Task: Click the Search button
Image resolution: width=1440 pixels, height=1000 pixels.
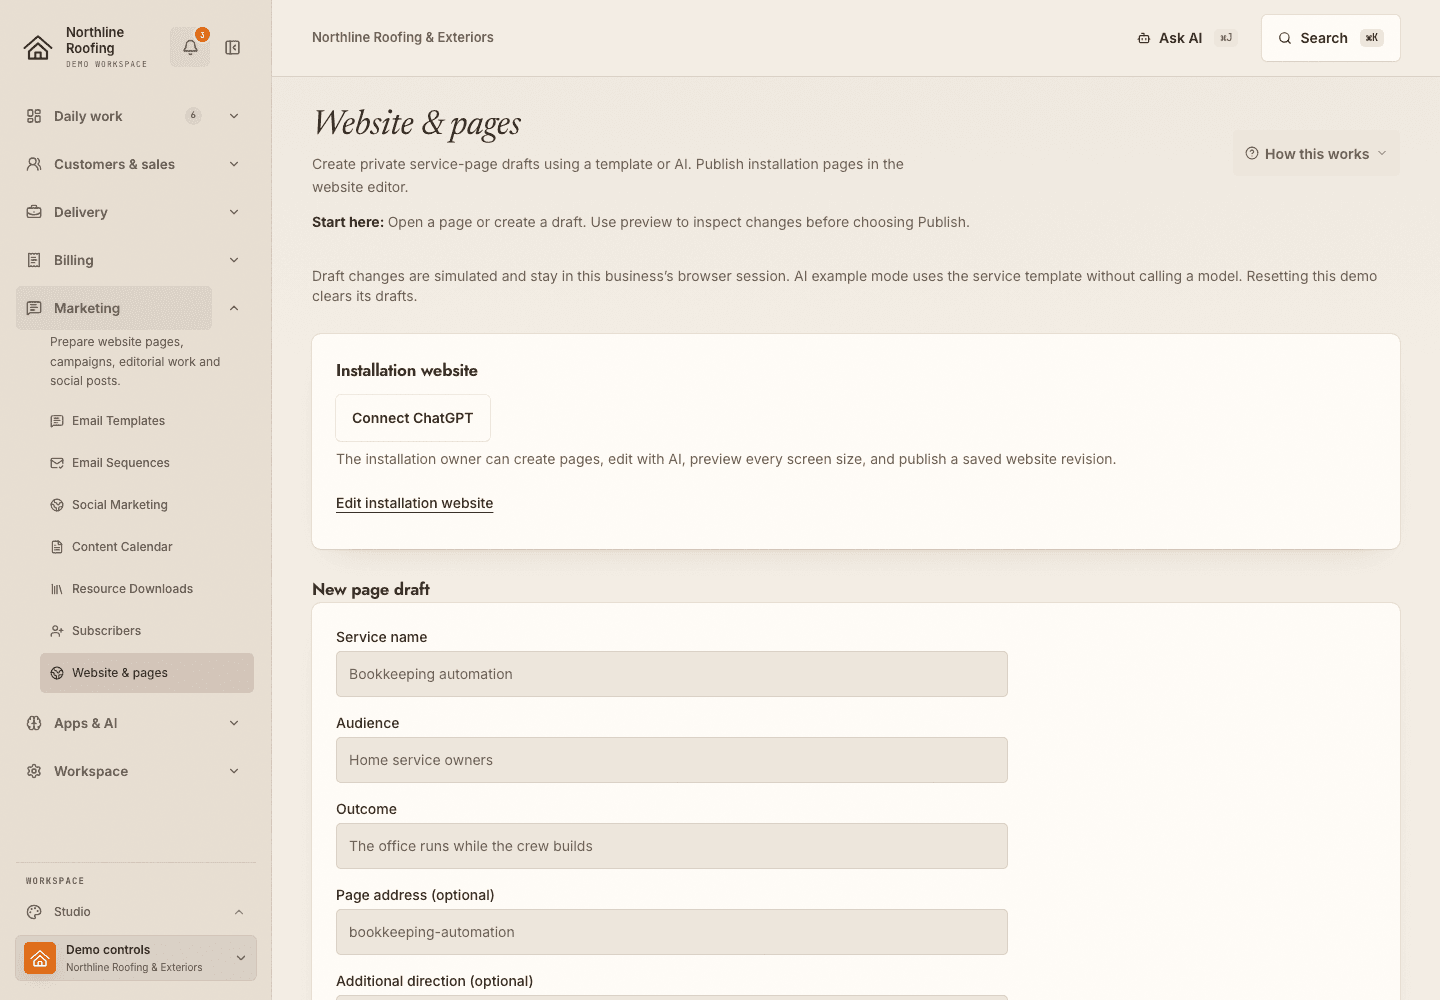Action: pyautogui.click(x=1331, y=38)
